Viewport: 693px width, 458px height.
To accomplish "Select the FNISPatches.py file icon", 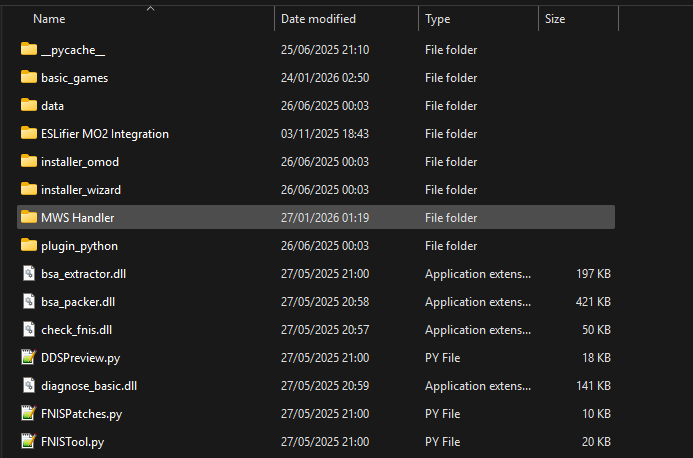I will [x=28, y=414].
